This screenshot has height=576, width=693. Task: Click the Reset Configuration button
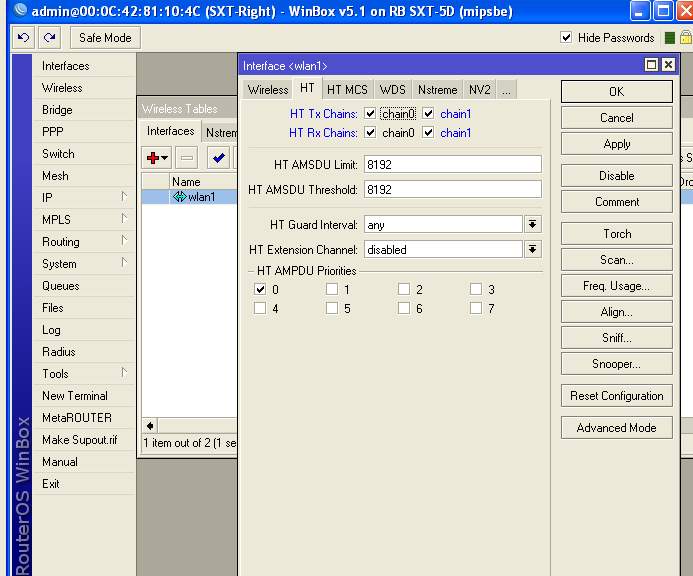[x=617, y=396]
